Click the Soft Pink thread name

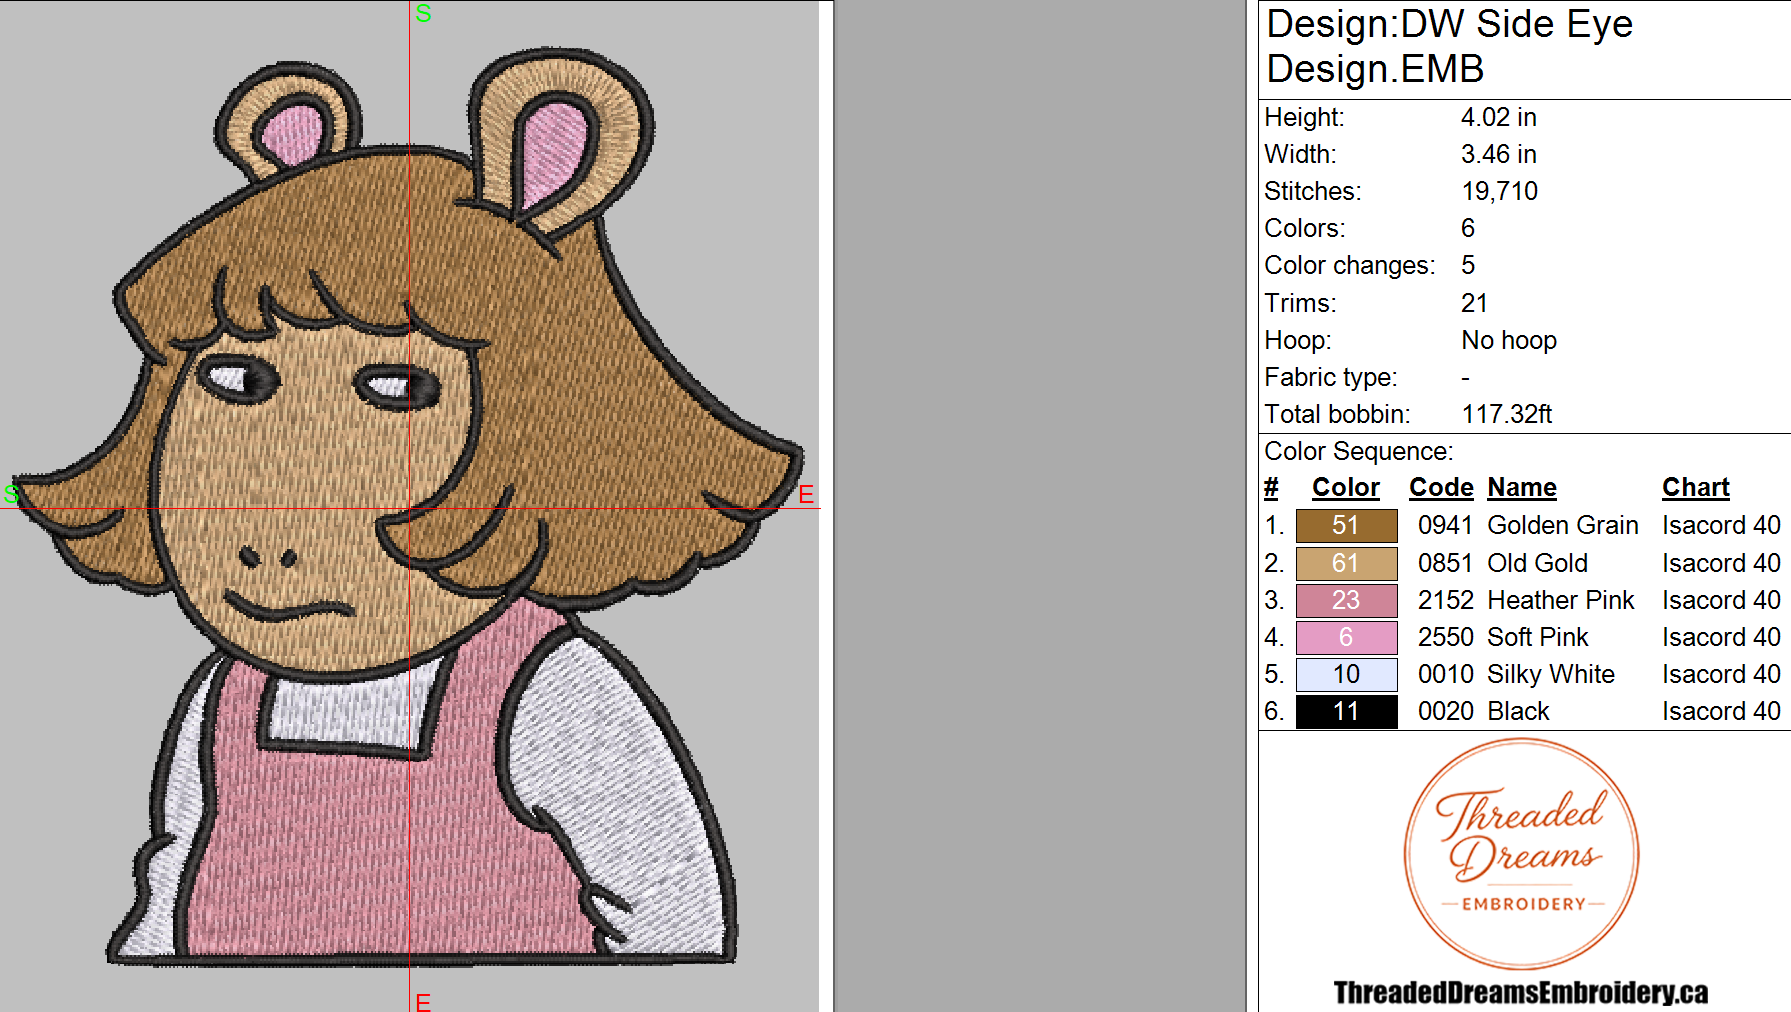pyautogui.click(x=1538, y=637)
